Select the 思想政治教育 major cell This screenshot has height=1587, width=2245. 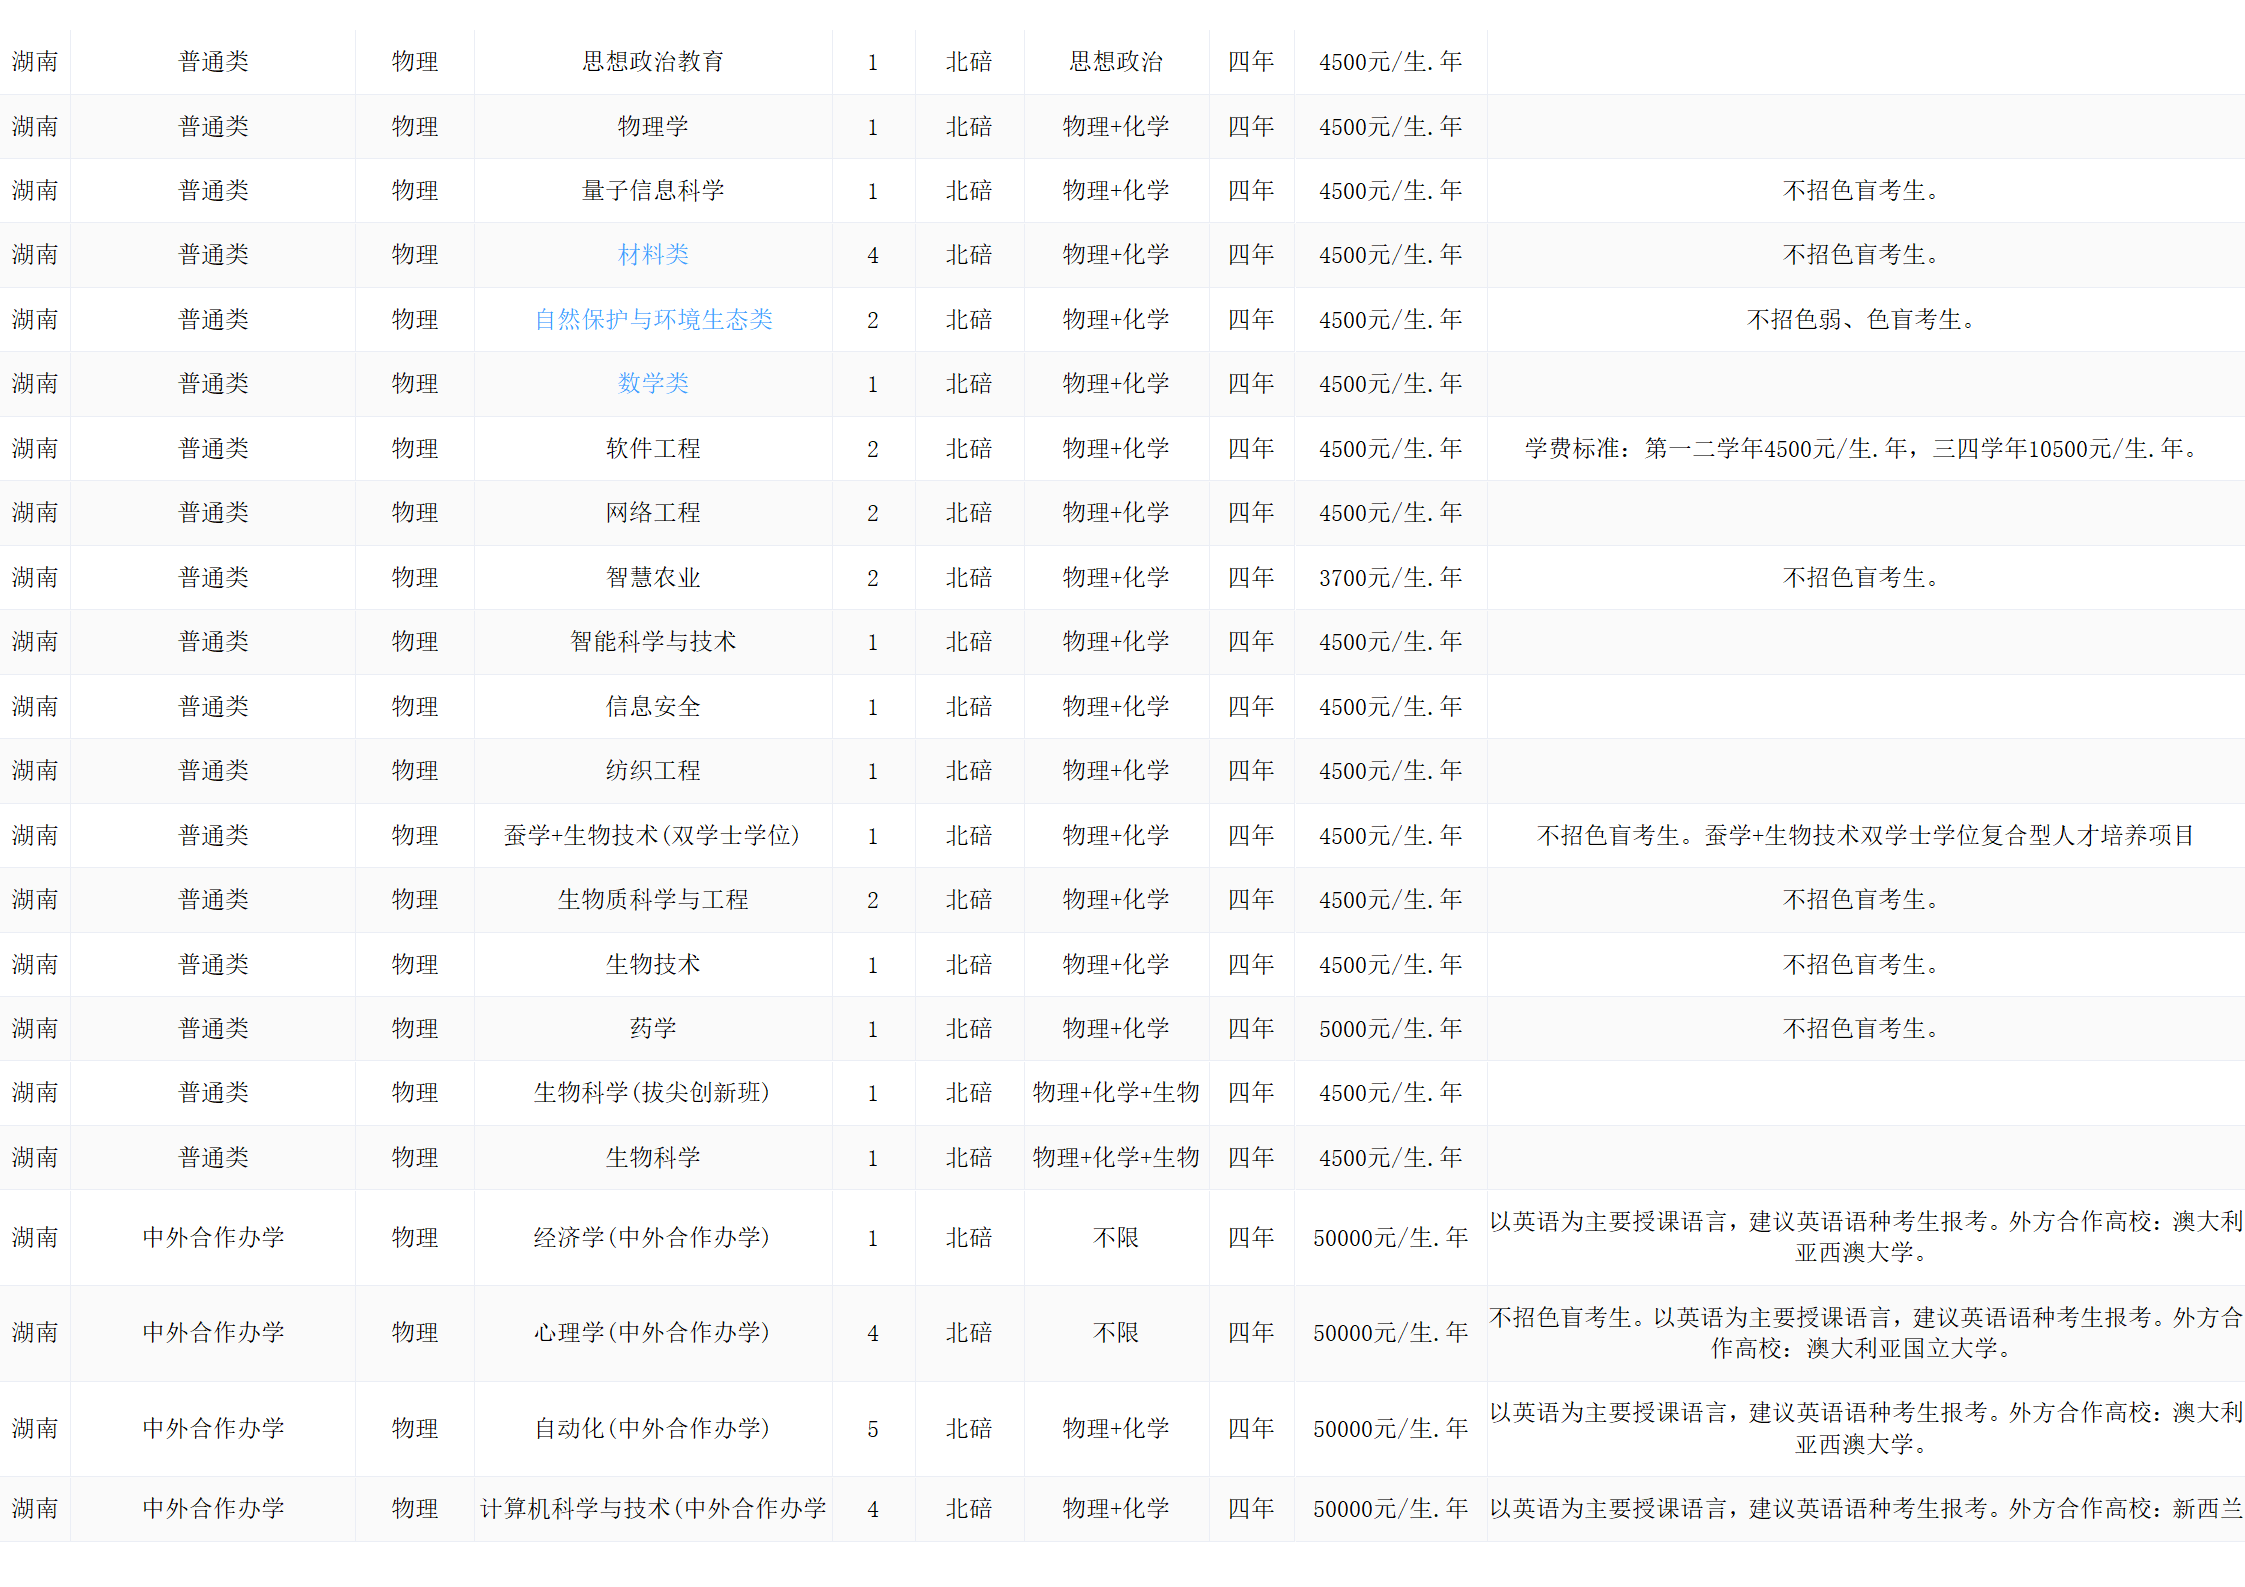[653, 62]
